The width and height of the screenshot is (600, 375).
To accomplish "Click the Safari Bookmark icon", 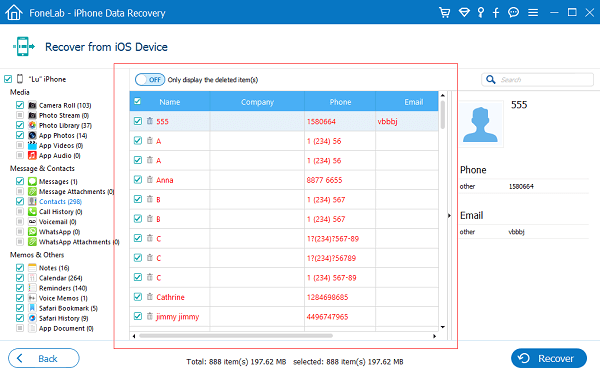I will tap(33, 308).
